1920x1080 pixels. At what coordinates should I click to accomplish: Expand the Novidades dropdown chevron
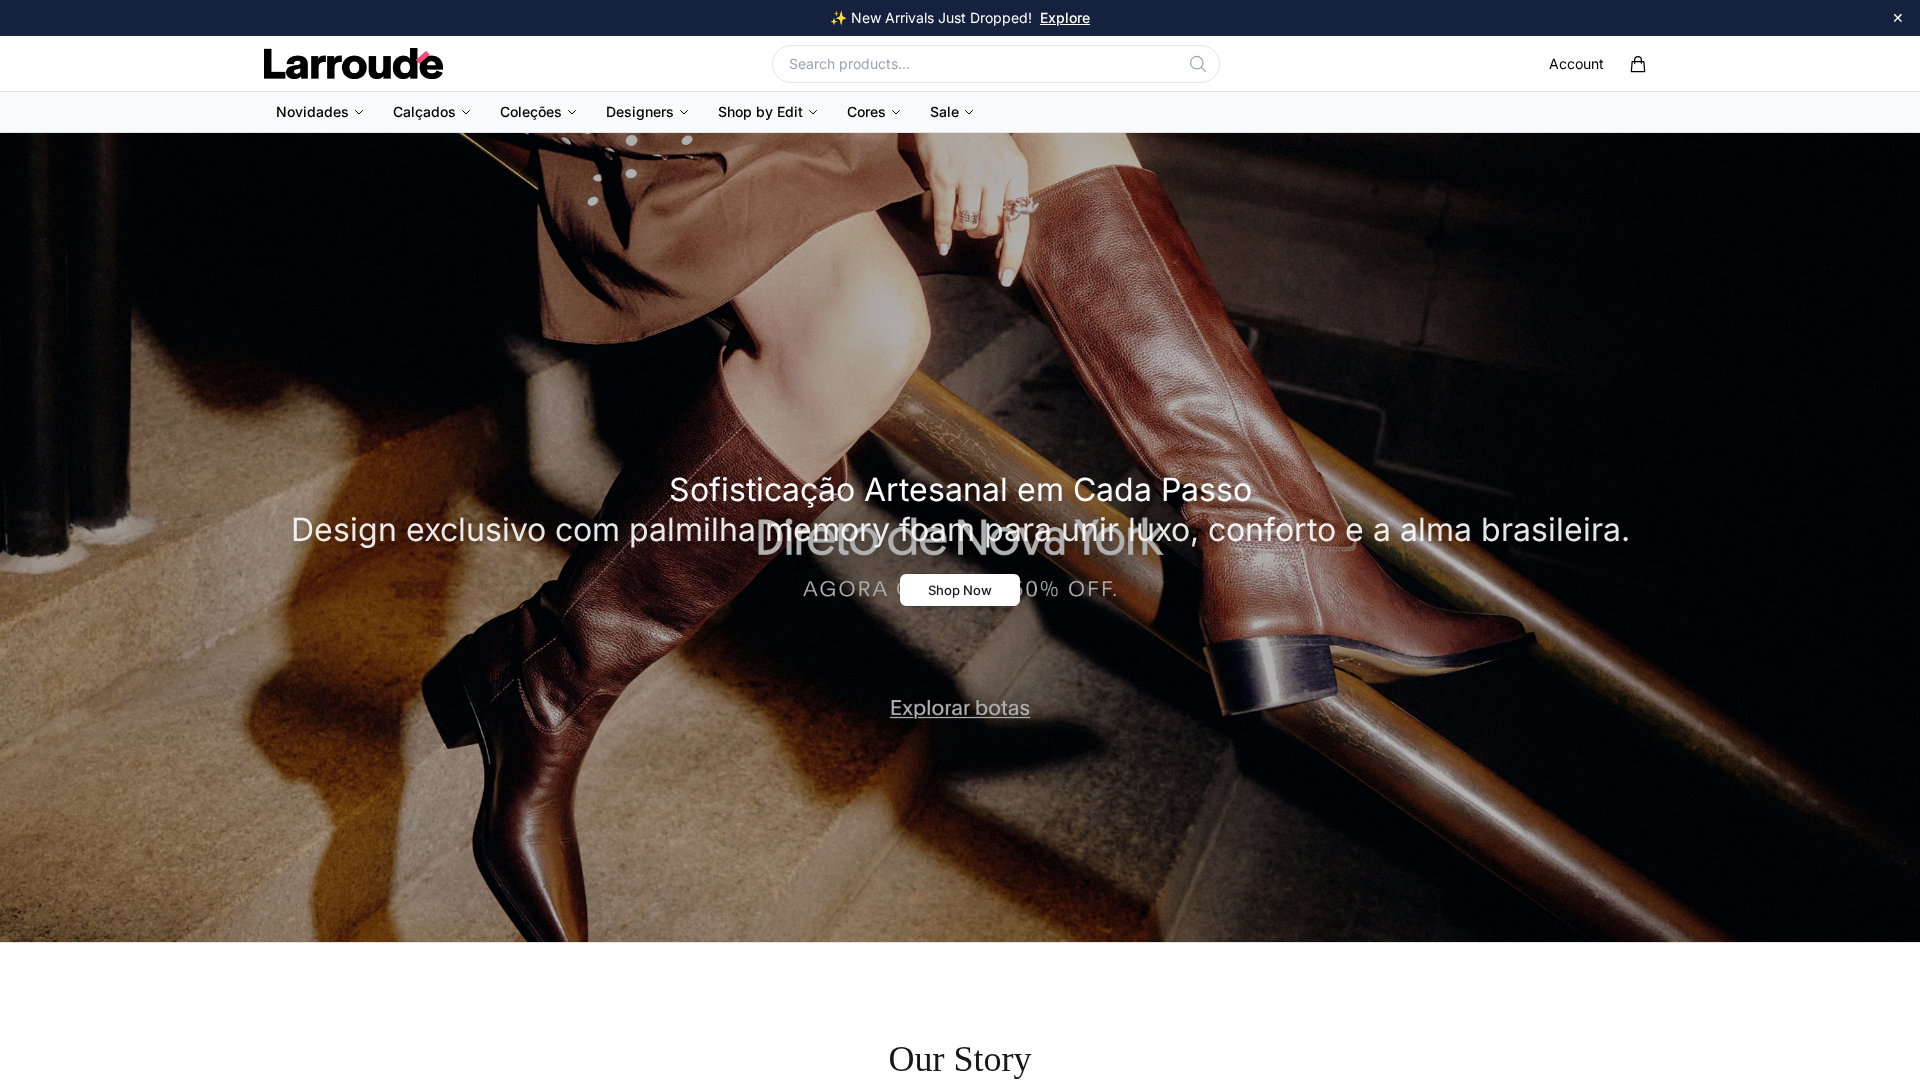tap(359, 112)
